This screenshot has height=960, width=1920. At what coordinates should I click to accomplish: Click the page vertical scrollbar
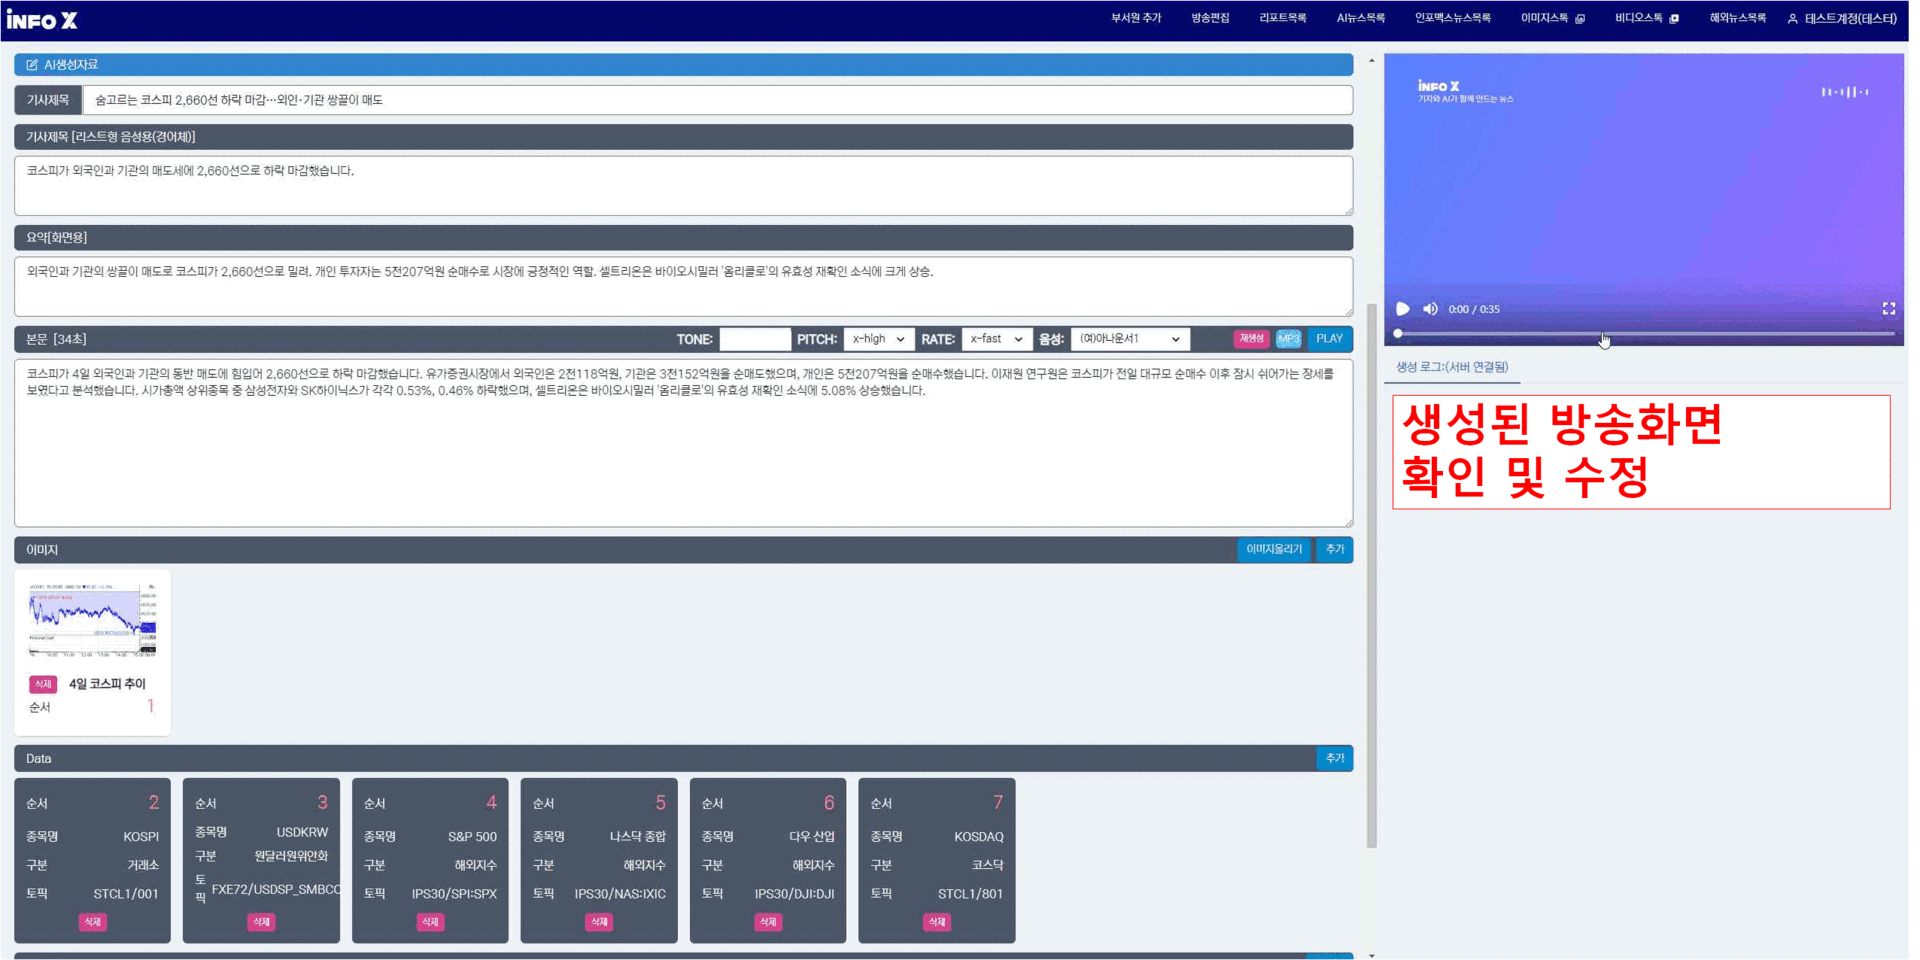tap(1372, 575)
